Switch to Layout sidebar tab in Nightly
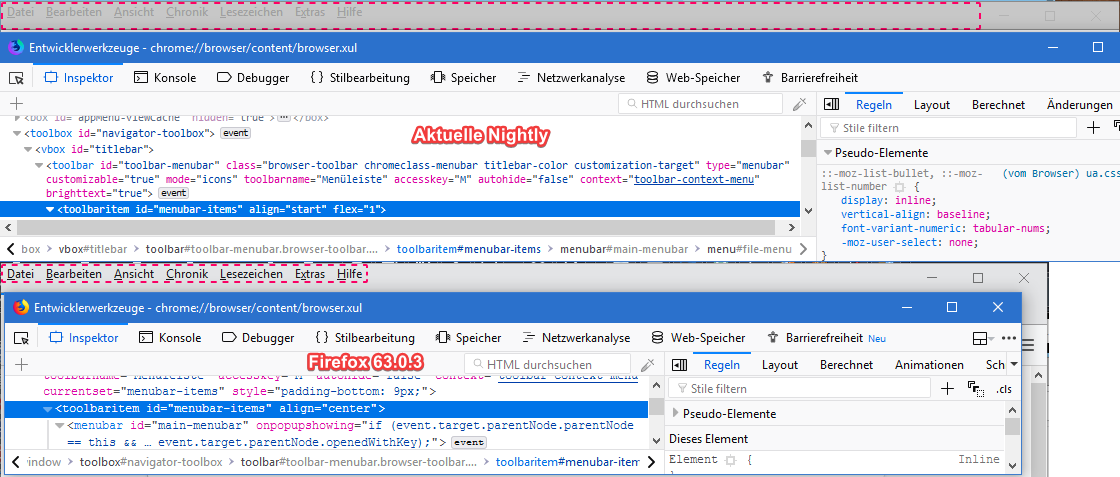Image resolution: width=1120 pixels, height=477 pixels. (x=931, y=105)
